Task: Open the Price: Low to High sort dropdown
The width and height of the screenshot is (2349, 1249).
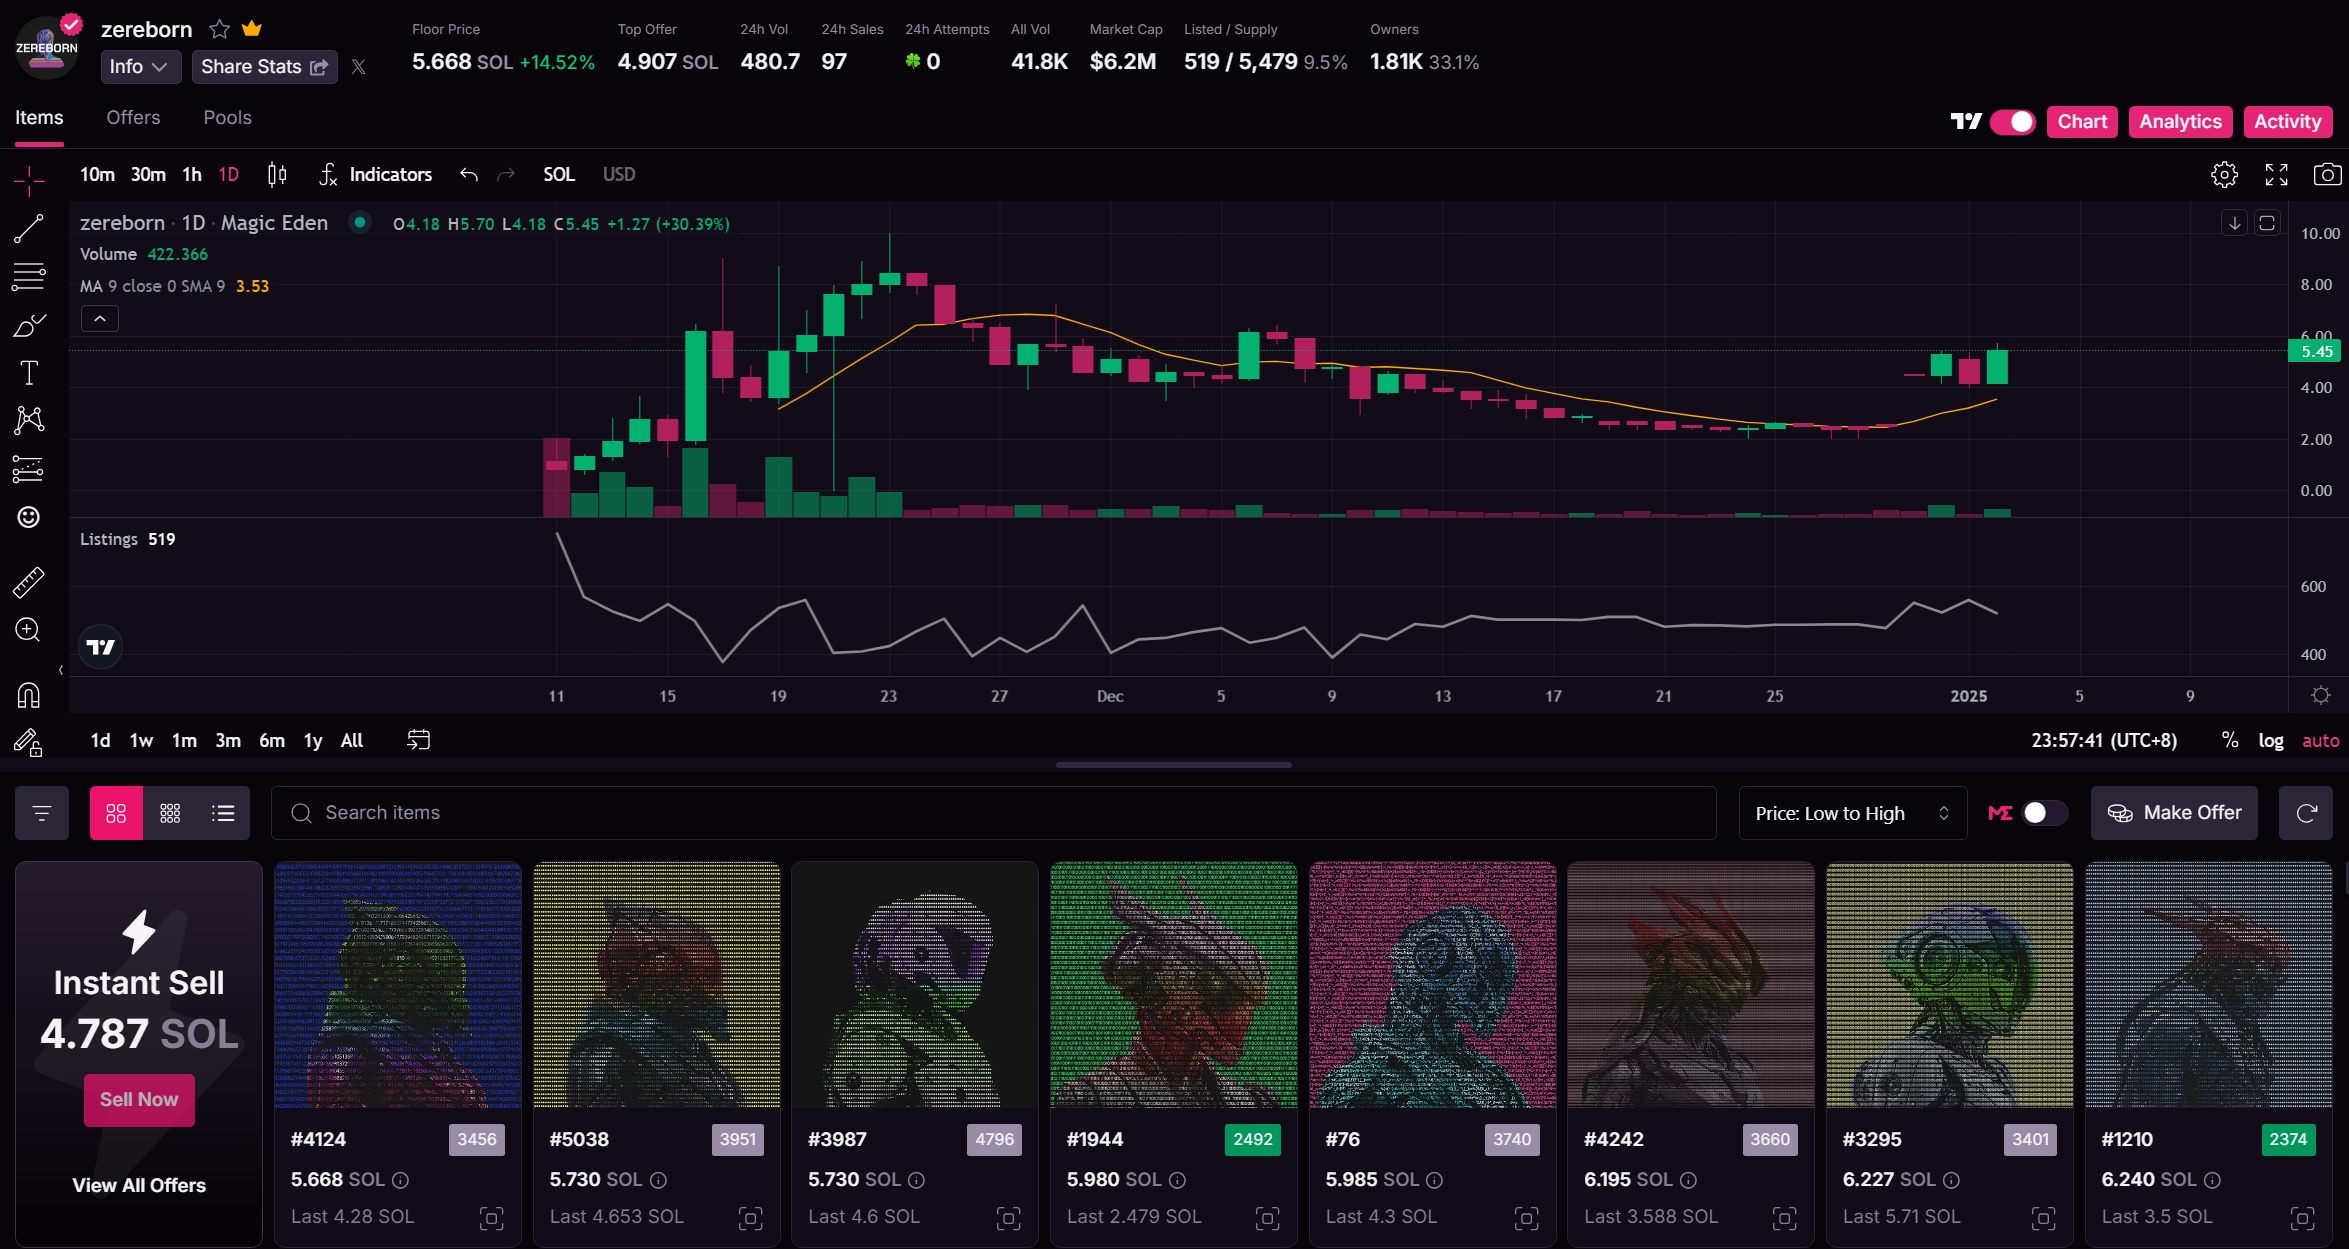Action: [x=1853, y=813]
